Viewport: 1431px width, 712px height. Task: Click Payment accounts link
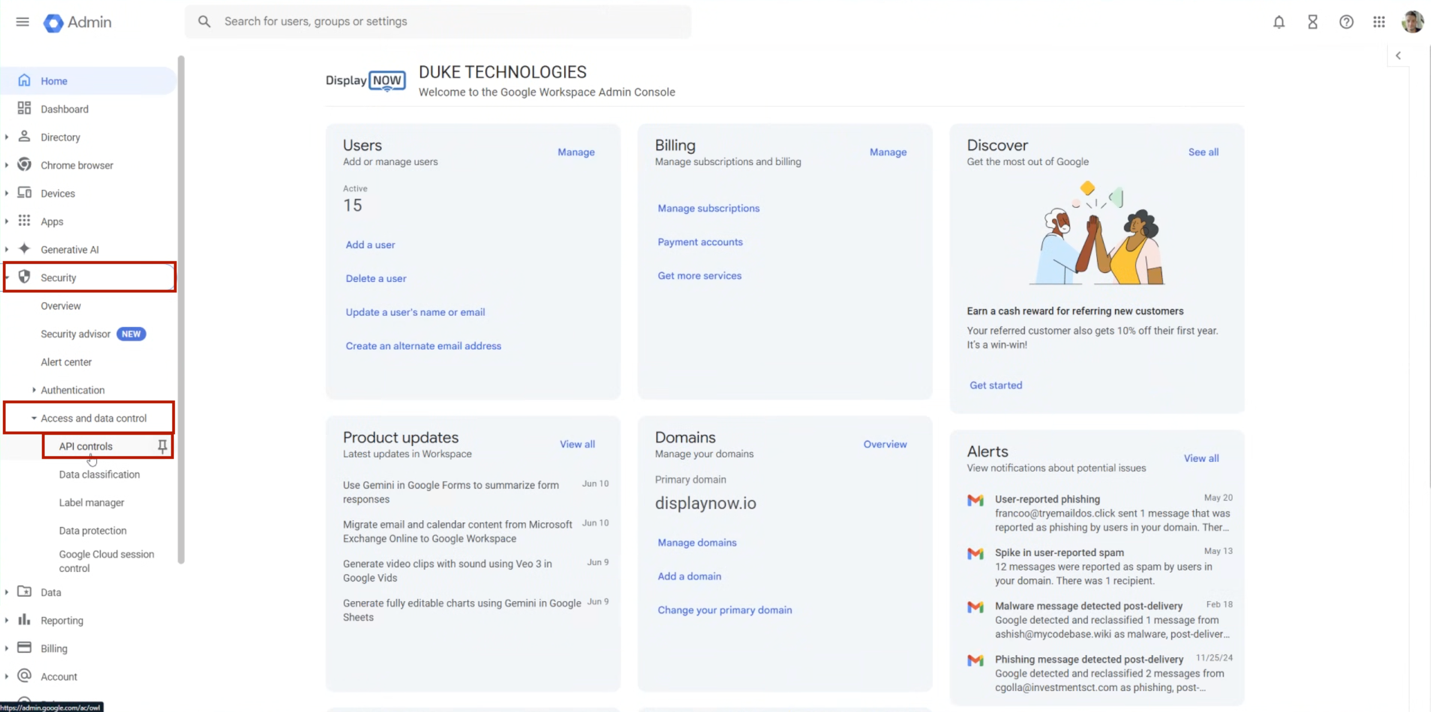tap(700, 242)
